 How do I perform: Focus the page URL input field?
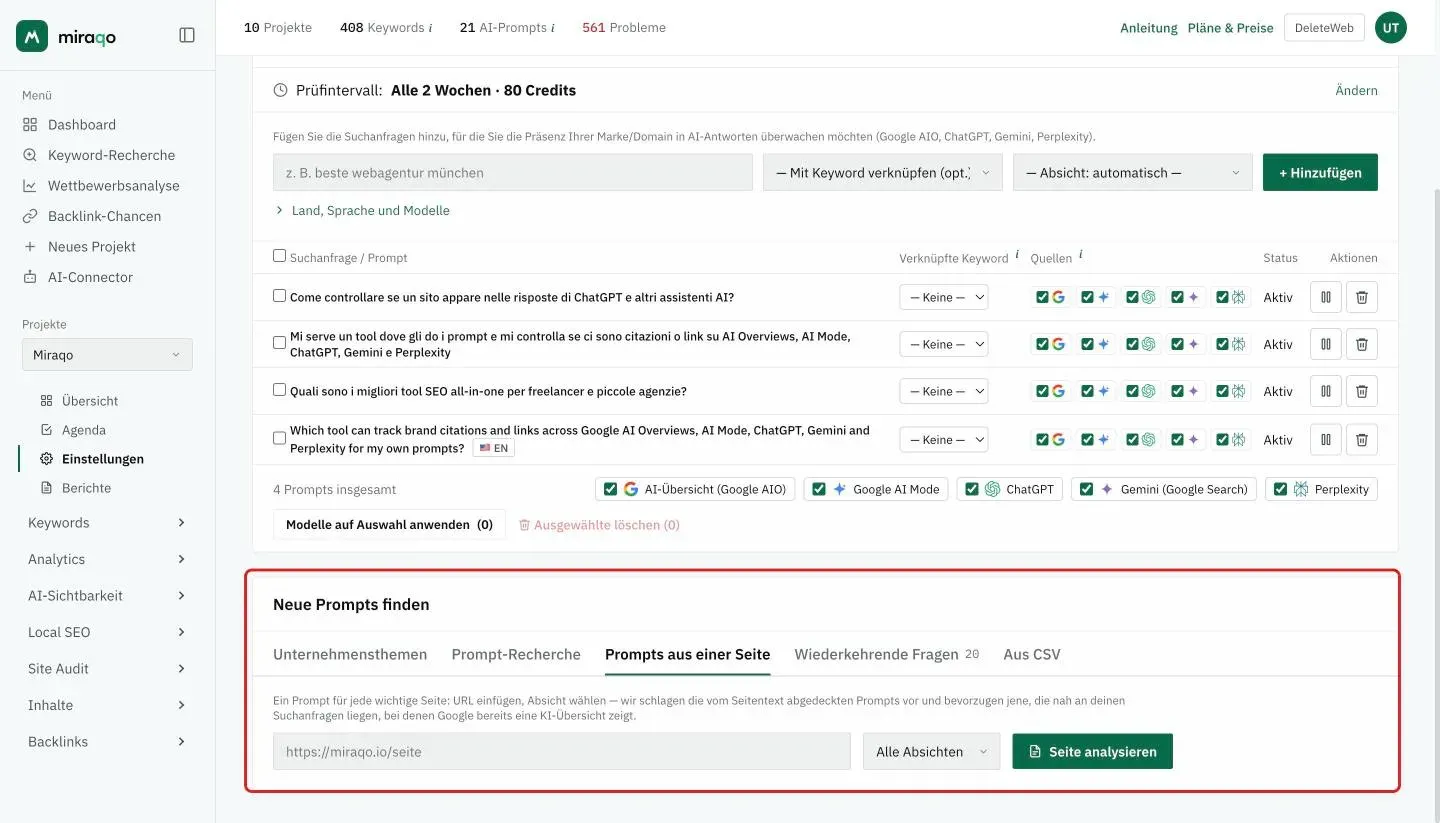[562, 752]
